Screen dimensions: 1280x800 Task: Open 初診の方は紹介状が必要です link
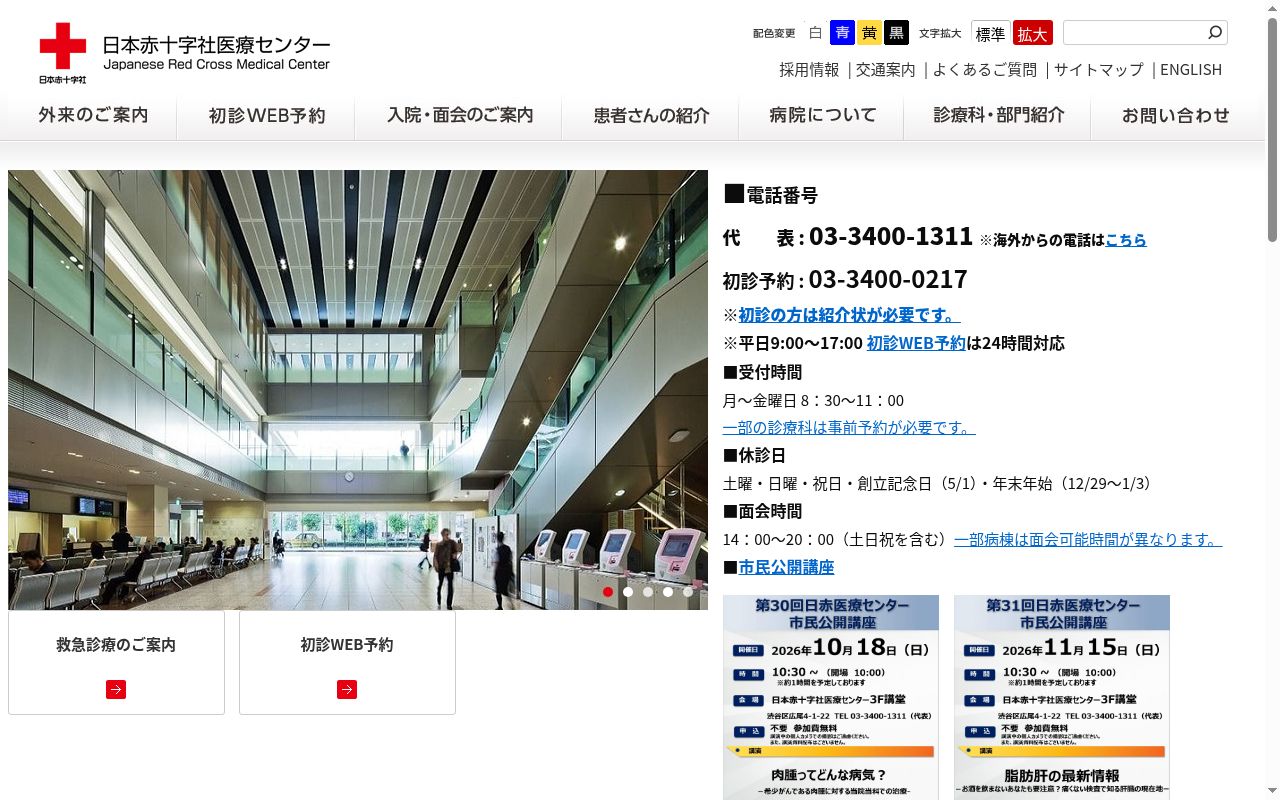click(849, 315)
